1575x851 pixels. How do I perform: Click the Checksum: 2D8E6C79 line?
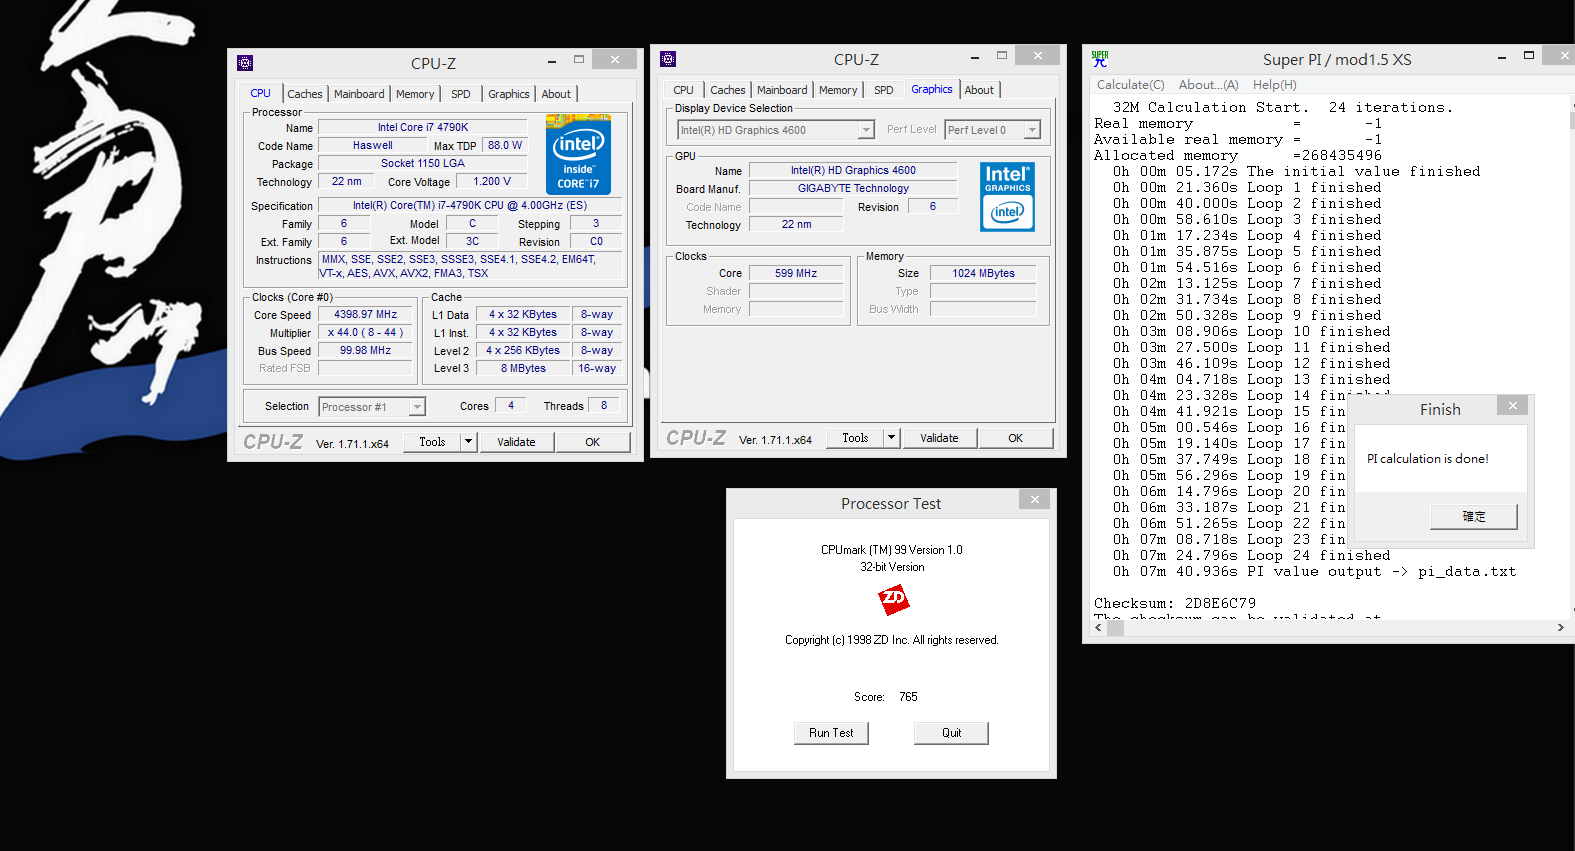[x=1175, y=604]
